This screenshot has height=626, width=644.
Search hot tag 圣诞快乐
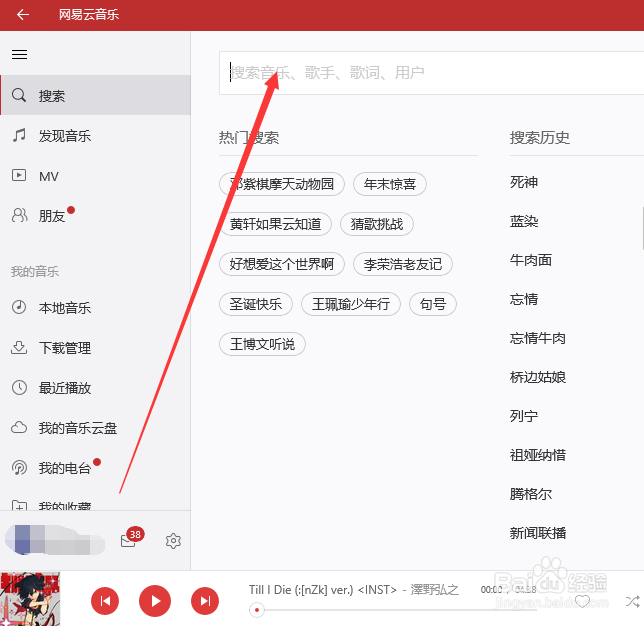256,304
